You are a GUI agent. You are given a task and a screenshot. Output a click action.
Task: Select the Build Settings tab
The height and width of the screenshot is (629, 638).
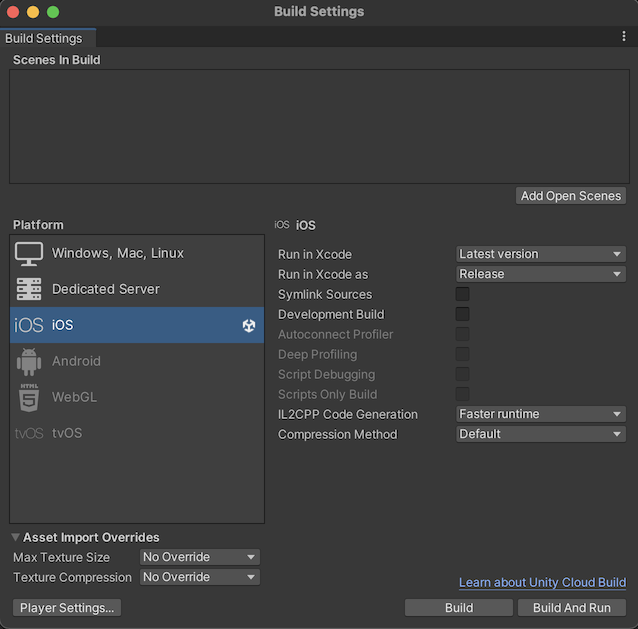click(x=44, y=38)
